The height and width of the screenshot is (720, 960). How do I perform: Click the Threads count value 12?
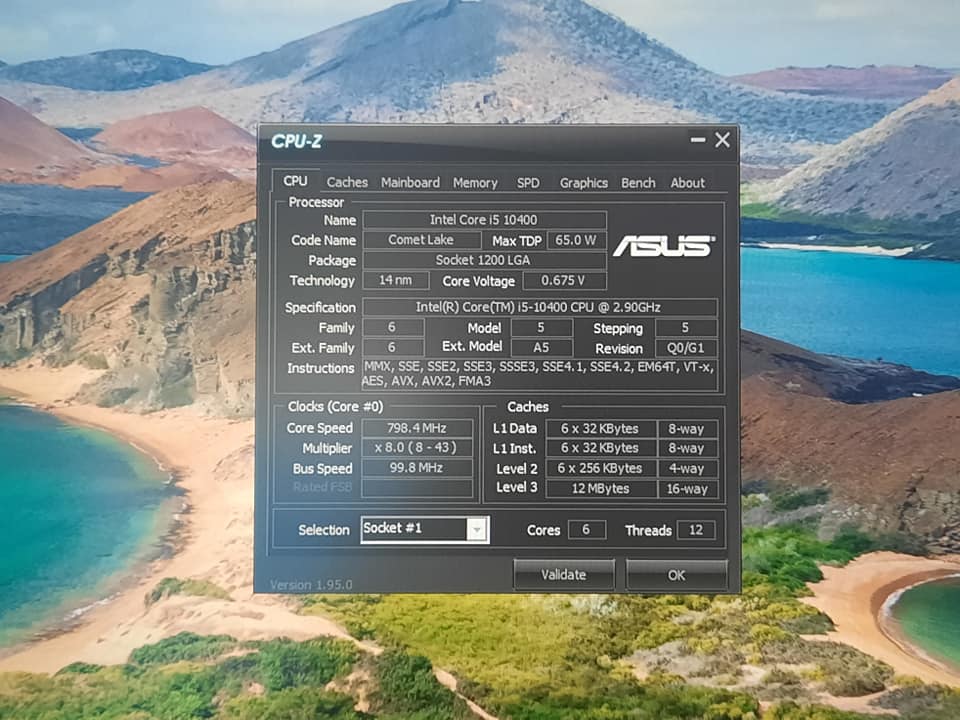[x=696, y=530]
